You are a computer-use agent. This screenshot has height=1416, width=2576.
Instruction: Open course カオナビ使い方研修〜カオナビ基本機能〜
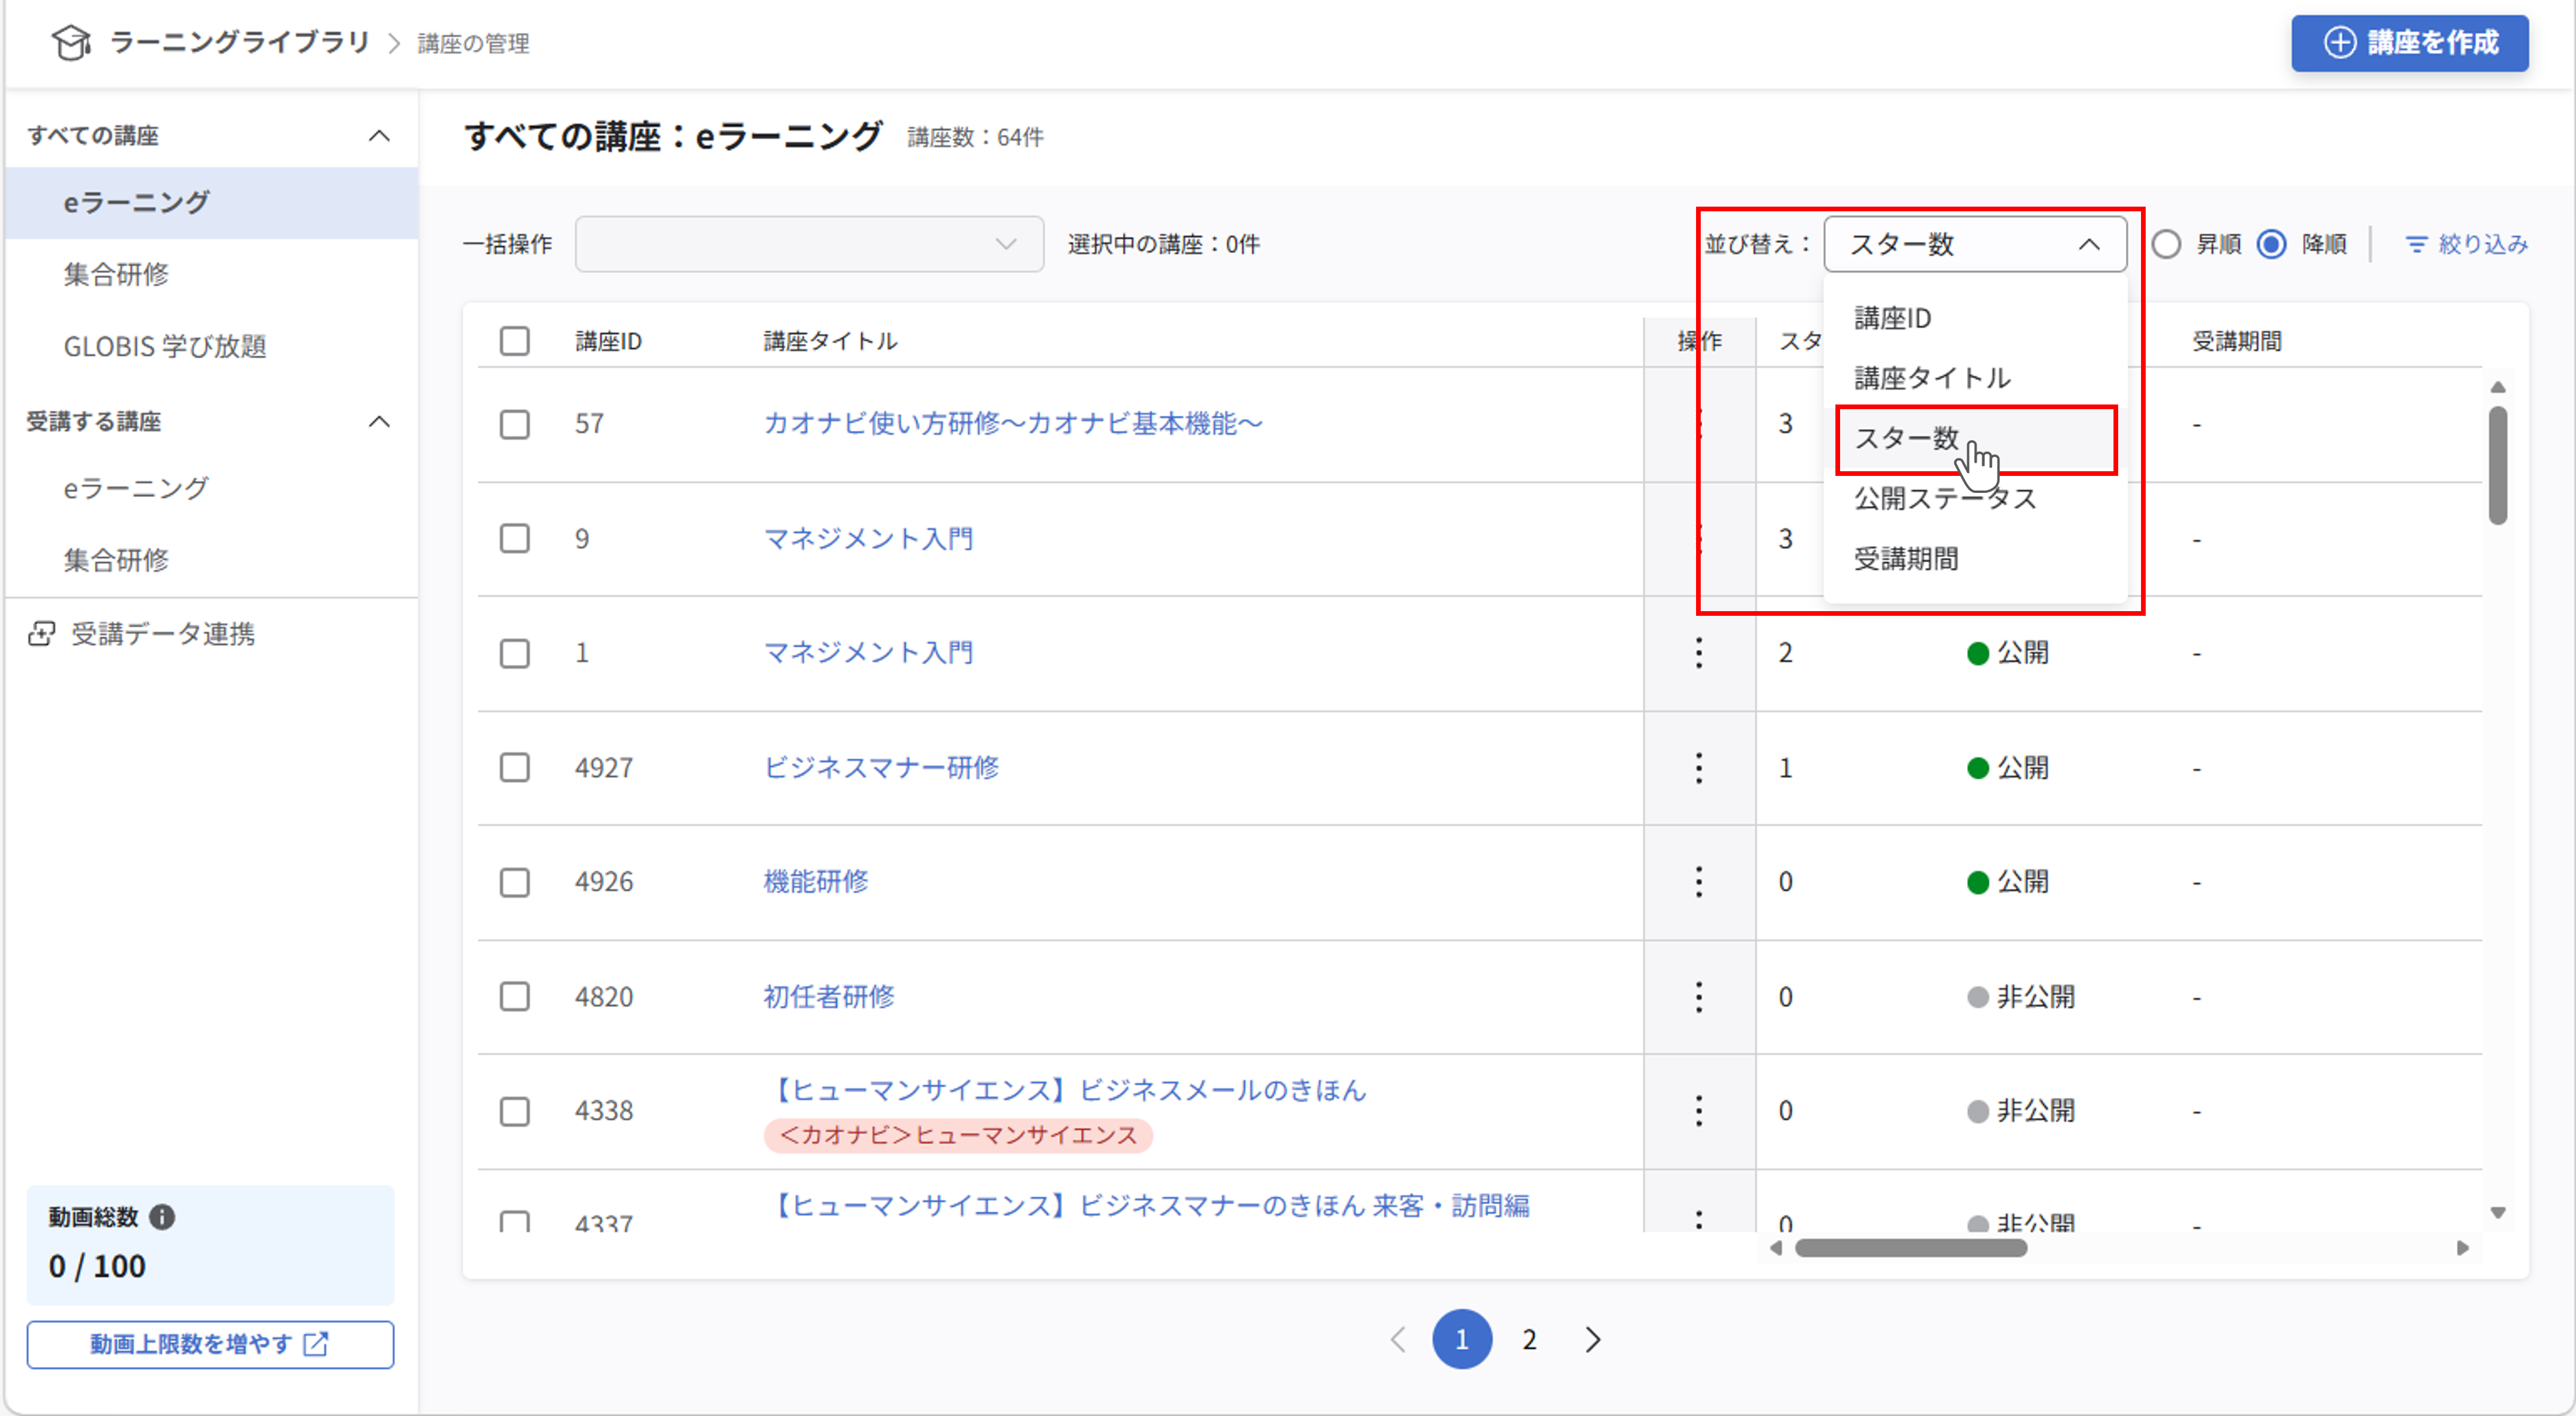point(1013,424)
